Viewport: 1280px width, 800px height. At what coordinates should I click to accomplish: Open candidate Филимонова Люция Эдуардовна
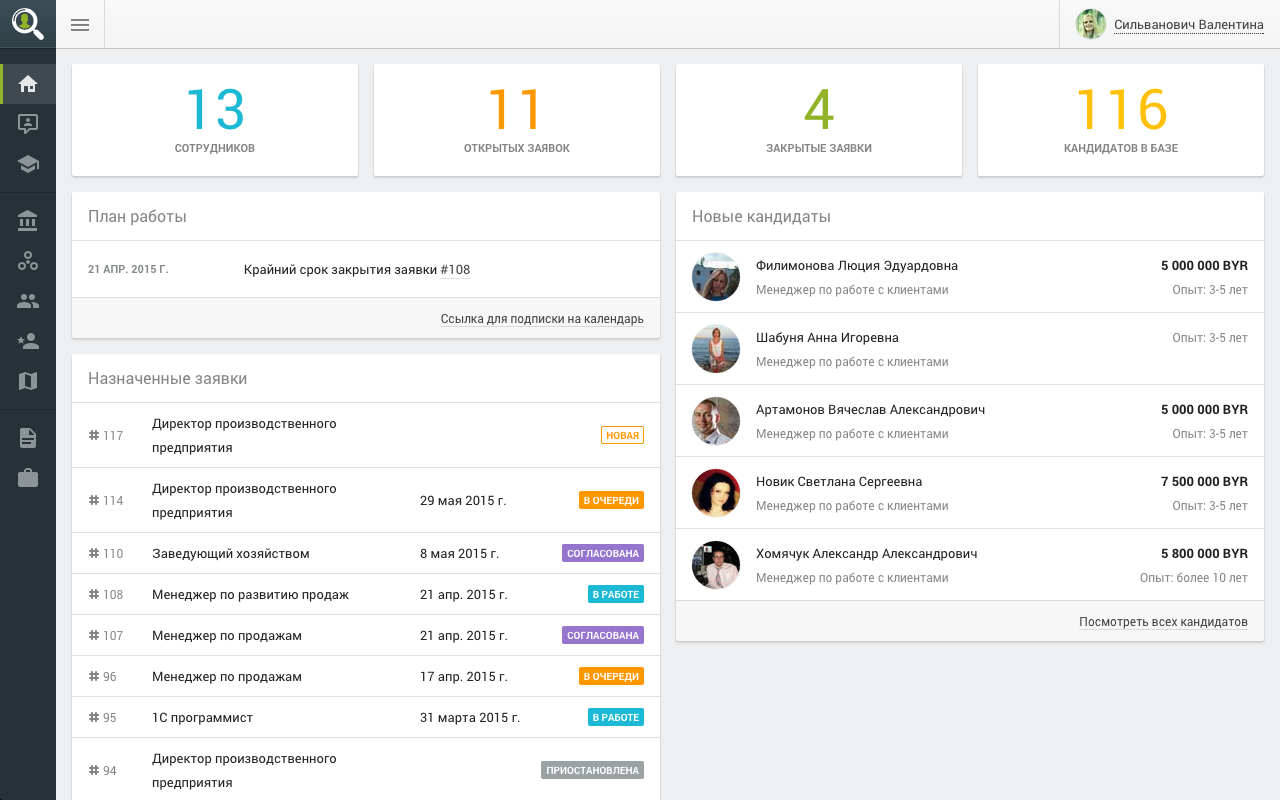[856, 266]
